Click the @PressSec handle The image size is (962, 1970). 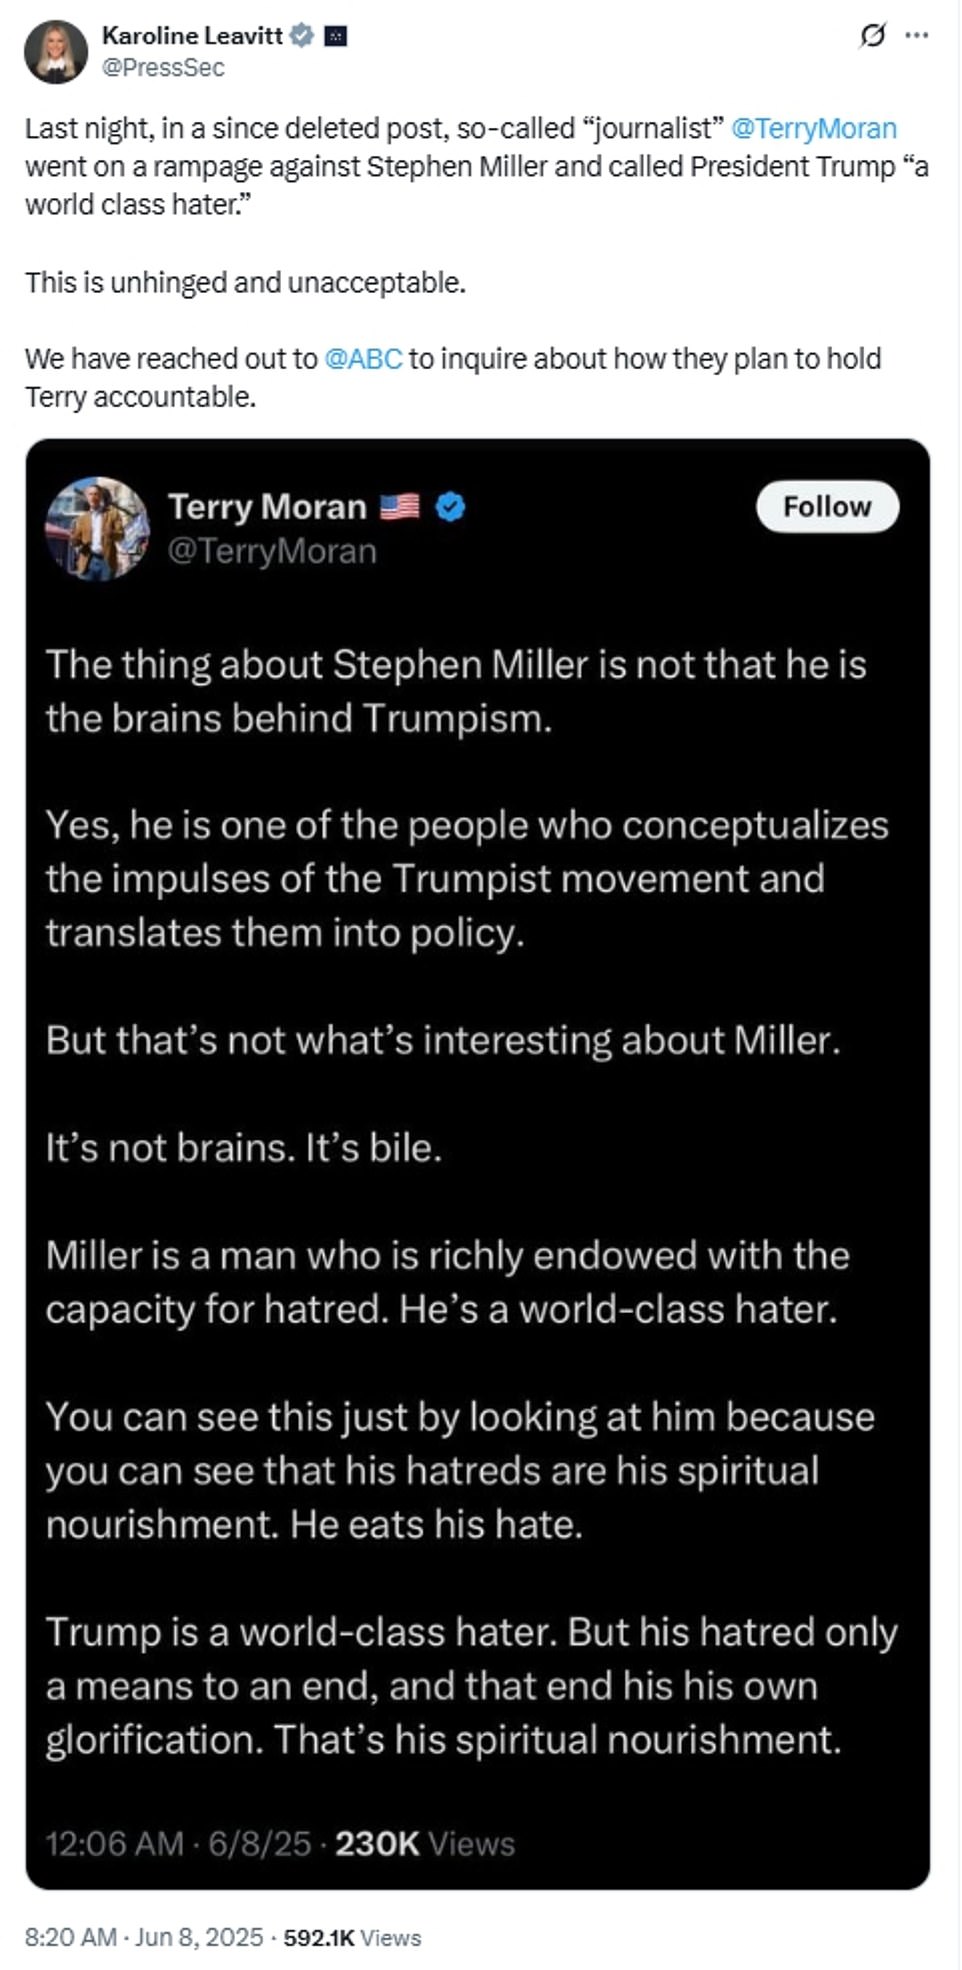click(x=163, y=68)
